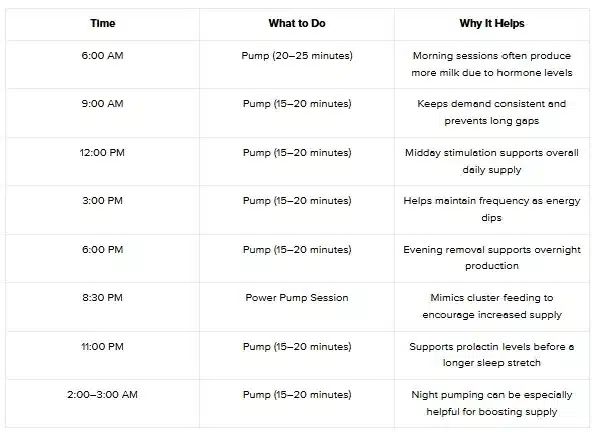Select the "Power Pump Session" cell
600x432 pixels.
coord(297,298)
